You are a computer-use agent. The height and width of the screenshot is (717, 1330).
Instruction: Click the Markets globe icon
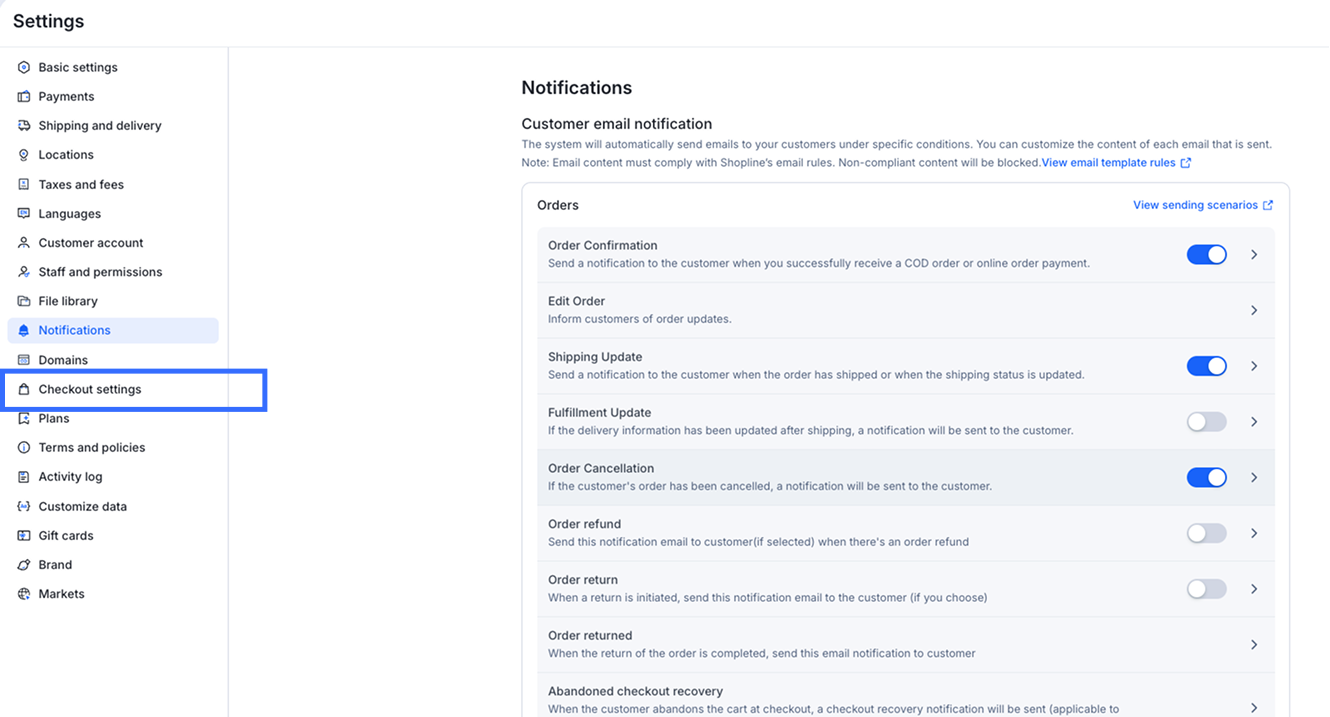coord(24,594)
